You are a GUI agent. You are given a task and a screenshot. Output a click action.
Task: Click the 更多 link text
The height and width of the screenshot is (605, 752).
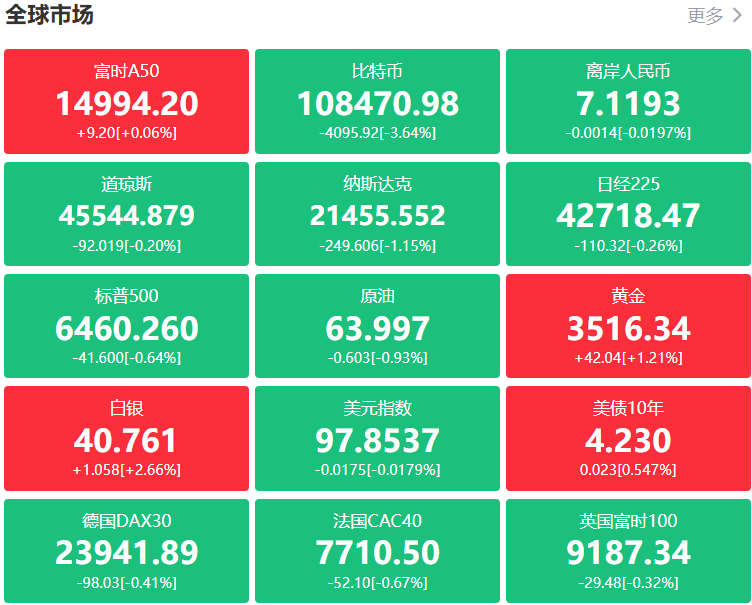[x=705, y=15]
